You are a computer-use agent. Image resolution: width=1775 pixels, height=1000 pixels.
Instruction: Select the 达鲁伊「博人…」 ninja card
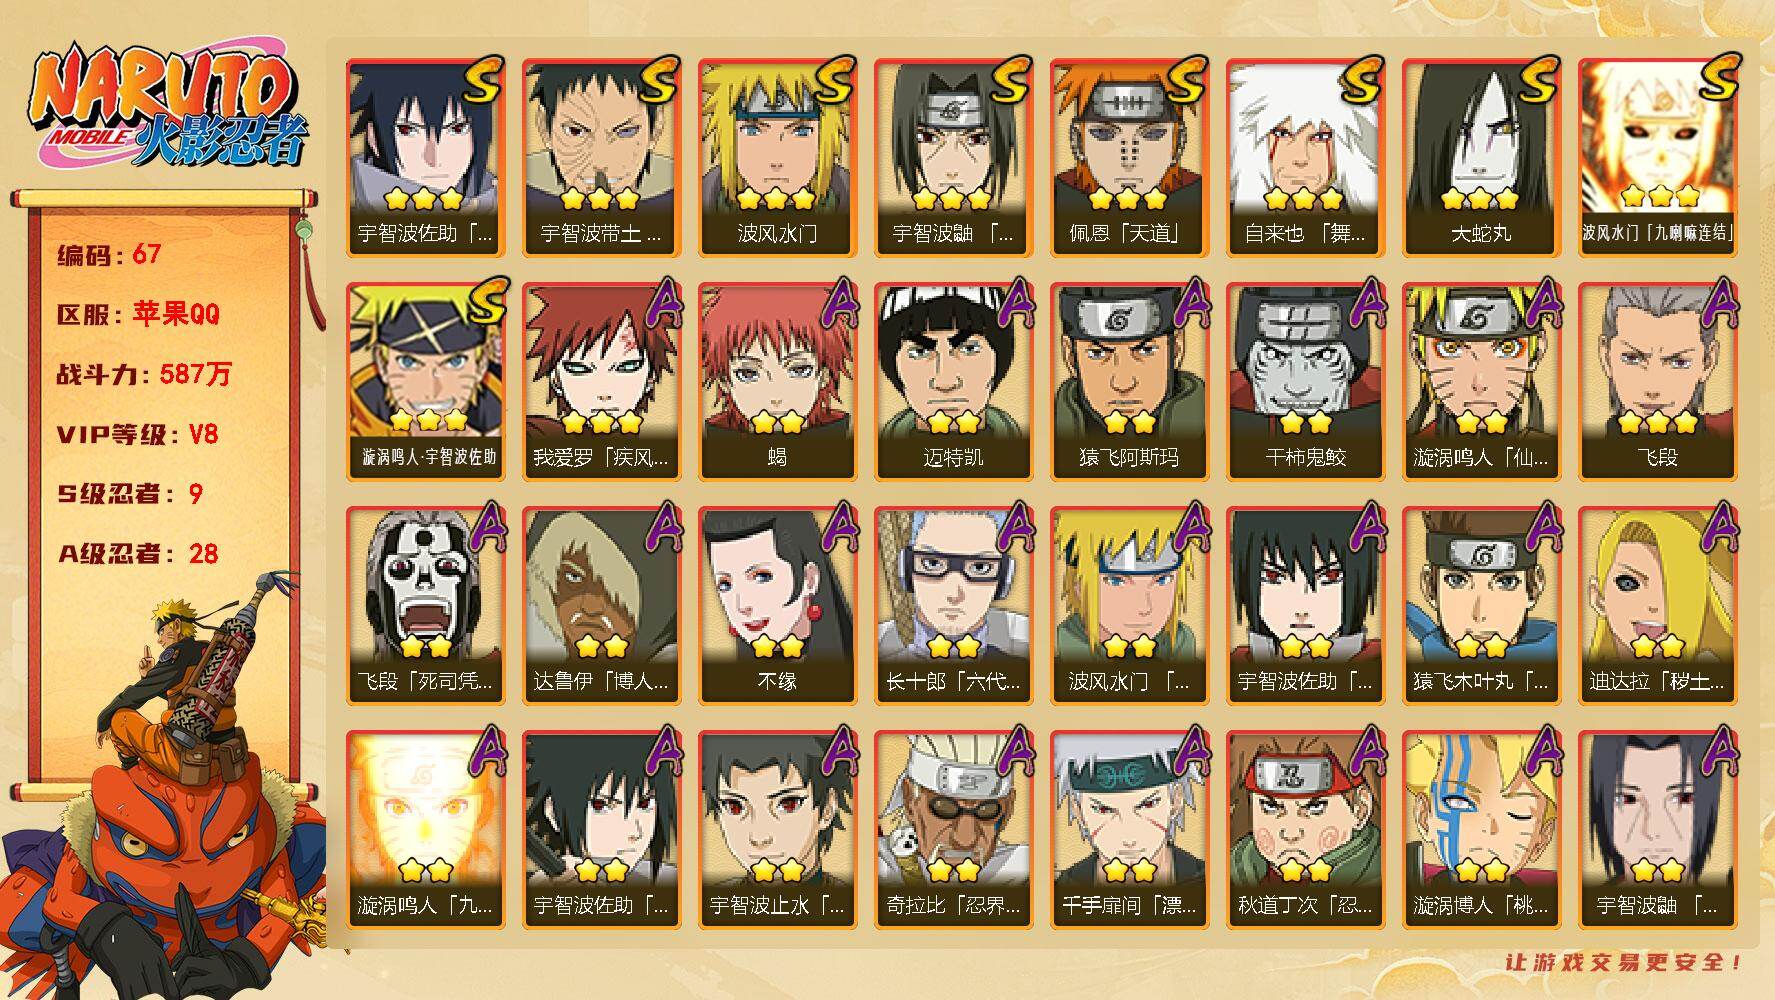pos(601,606)
